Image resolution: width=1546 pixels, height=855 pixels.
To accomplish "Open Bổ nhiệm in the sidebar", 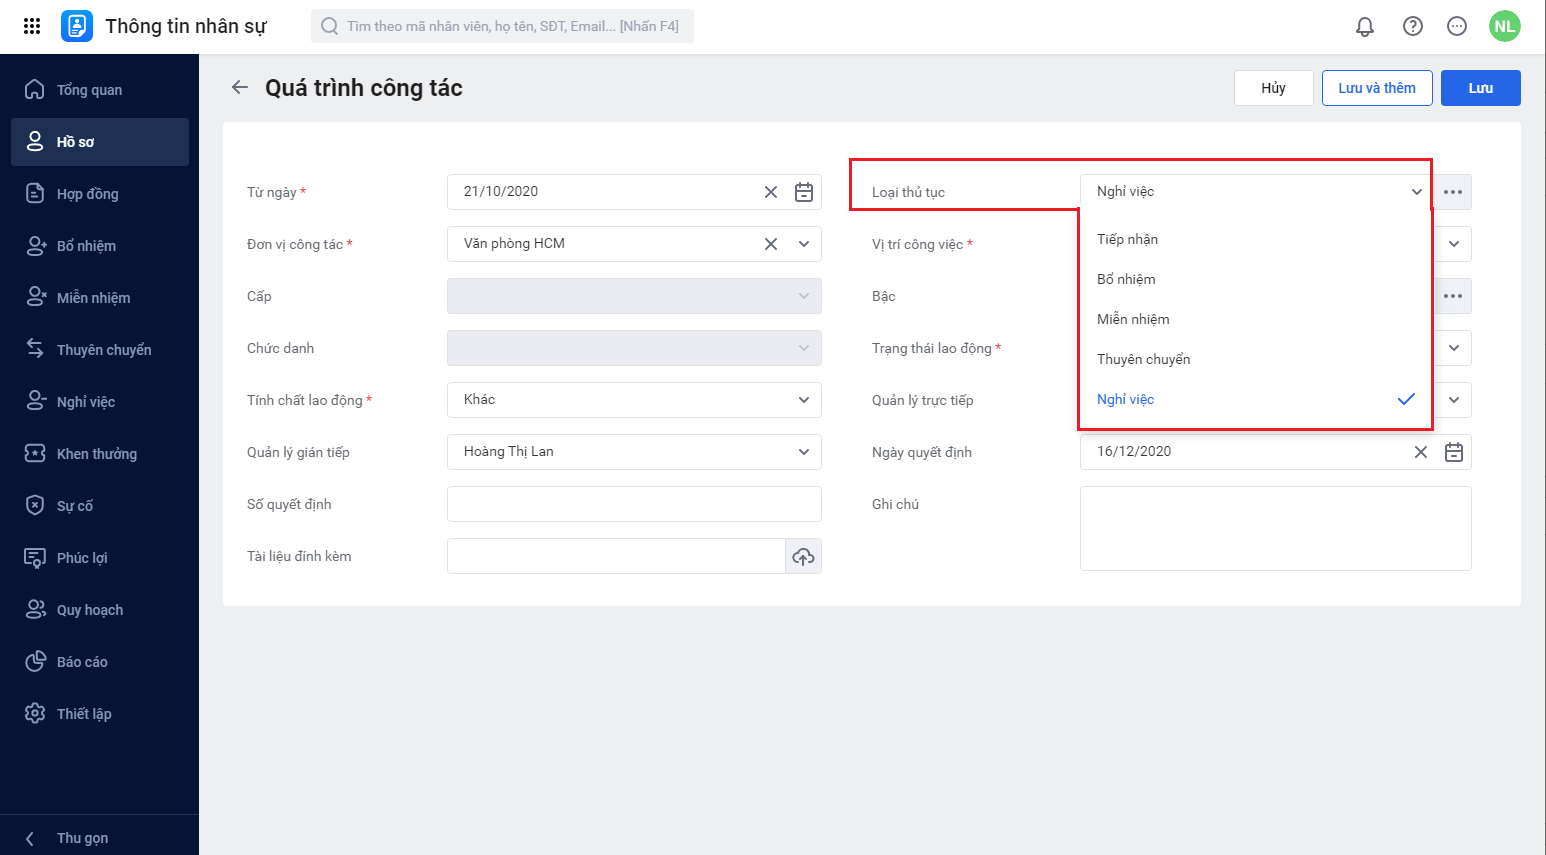I will (x=100, y=246).
